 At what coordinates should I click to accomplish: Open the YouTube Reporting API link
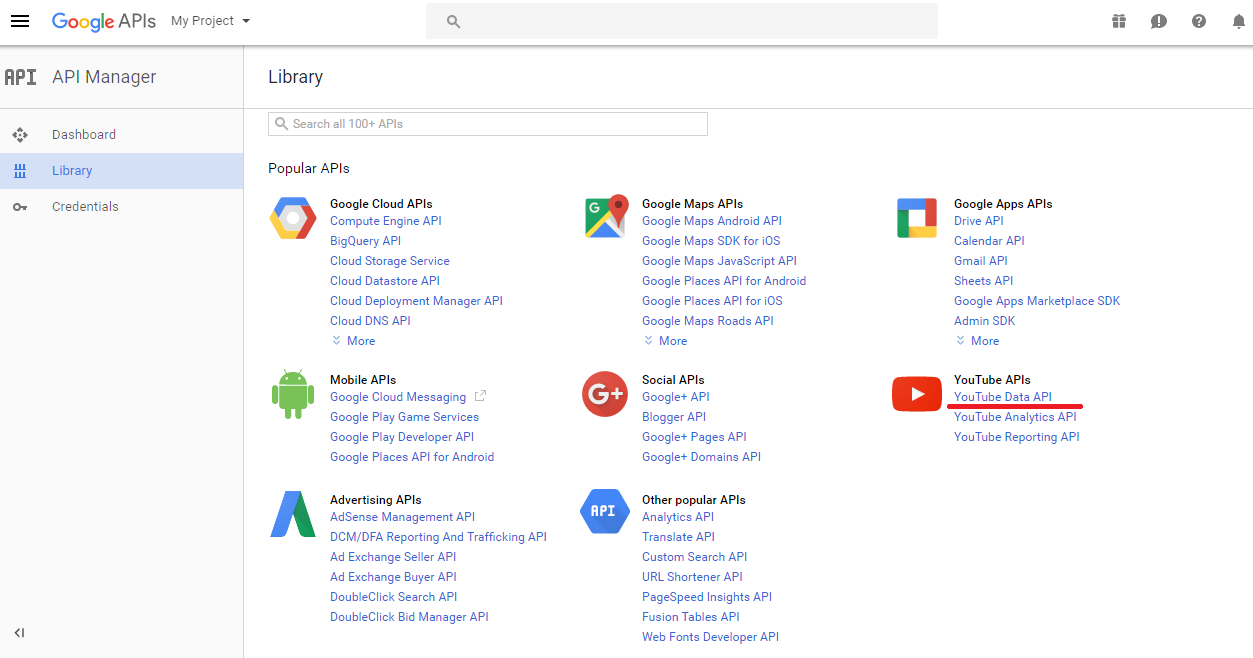1017,437
